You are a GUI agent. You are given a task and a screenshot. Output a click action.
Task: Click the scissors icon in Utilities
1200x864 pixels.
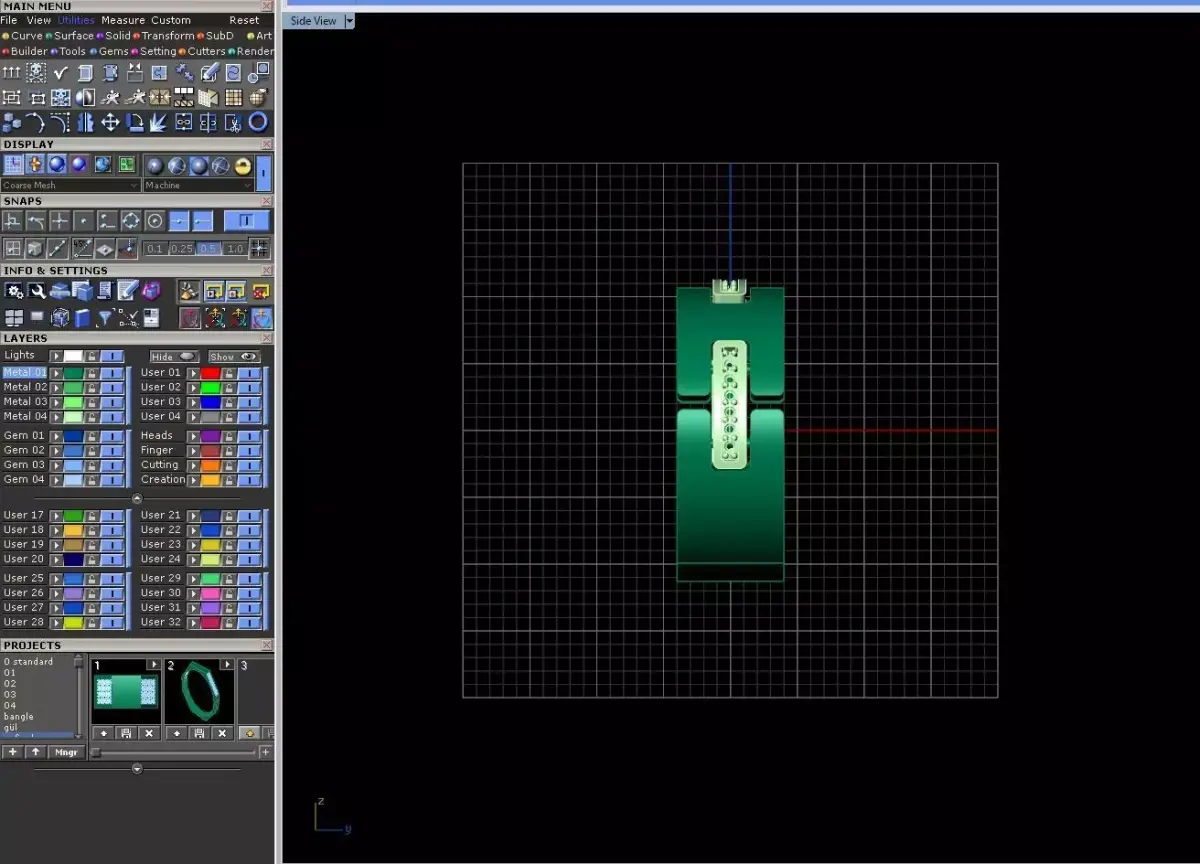point(233,122)
